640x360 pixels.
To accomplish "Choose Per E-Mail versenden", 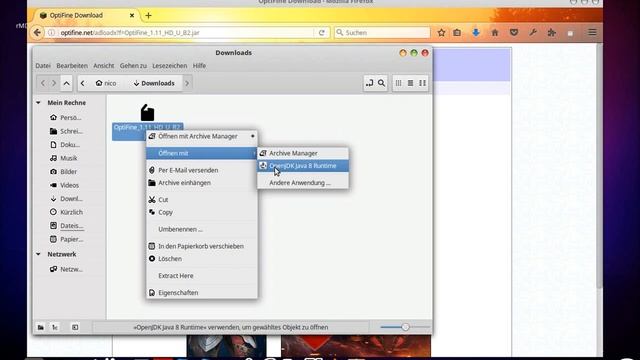I will (202, 170).
